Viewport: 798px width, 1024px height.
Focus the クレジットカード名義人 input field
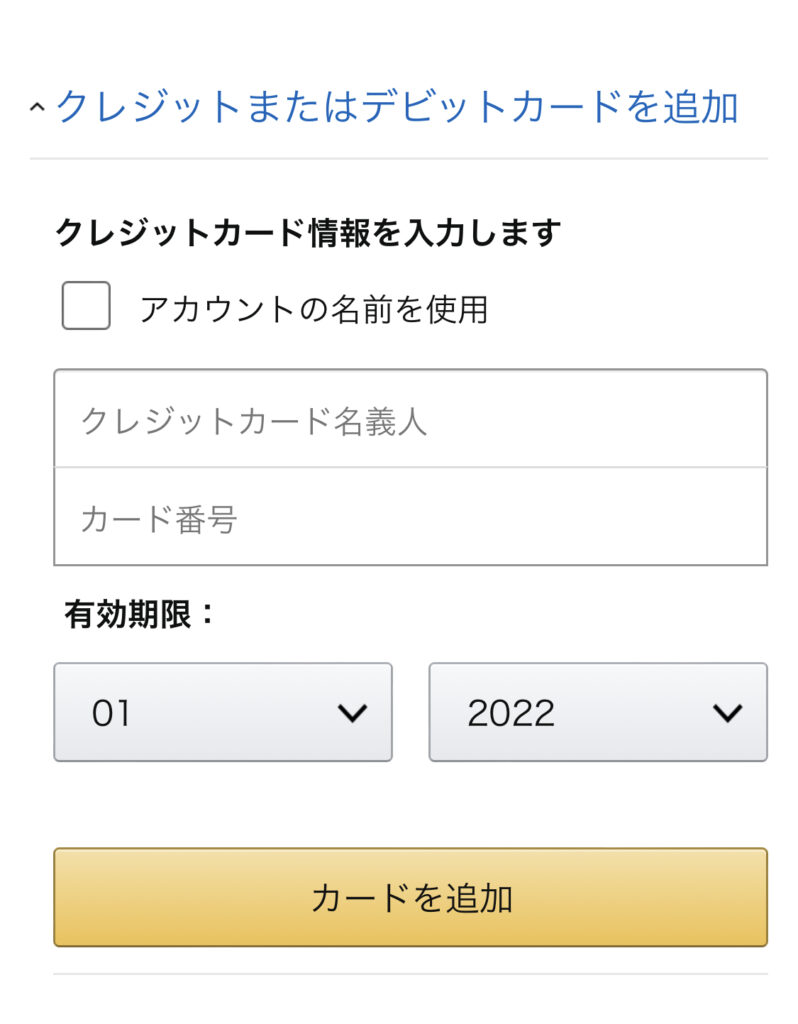[x=410, y=419]
